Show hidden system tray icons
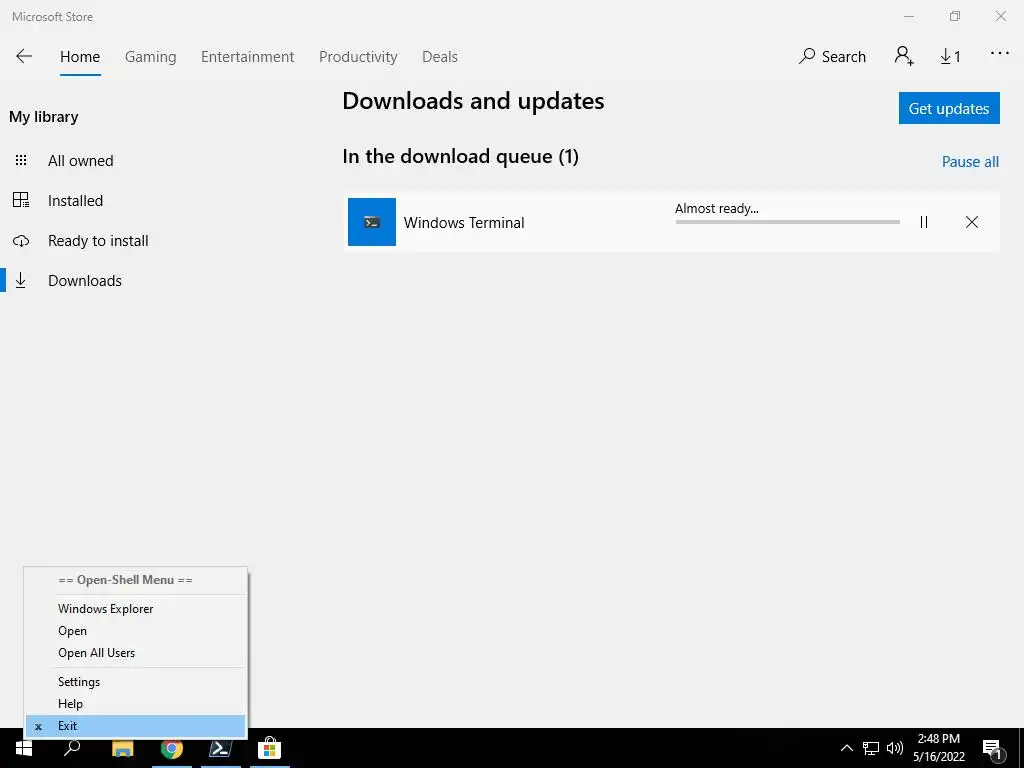This screenshot has height=768, width=1024. tap(846, 748)
